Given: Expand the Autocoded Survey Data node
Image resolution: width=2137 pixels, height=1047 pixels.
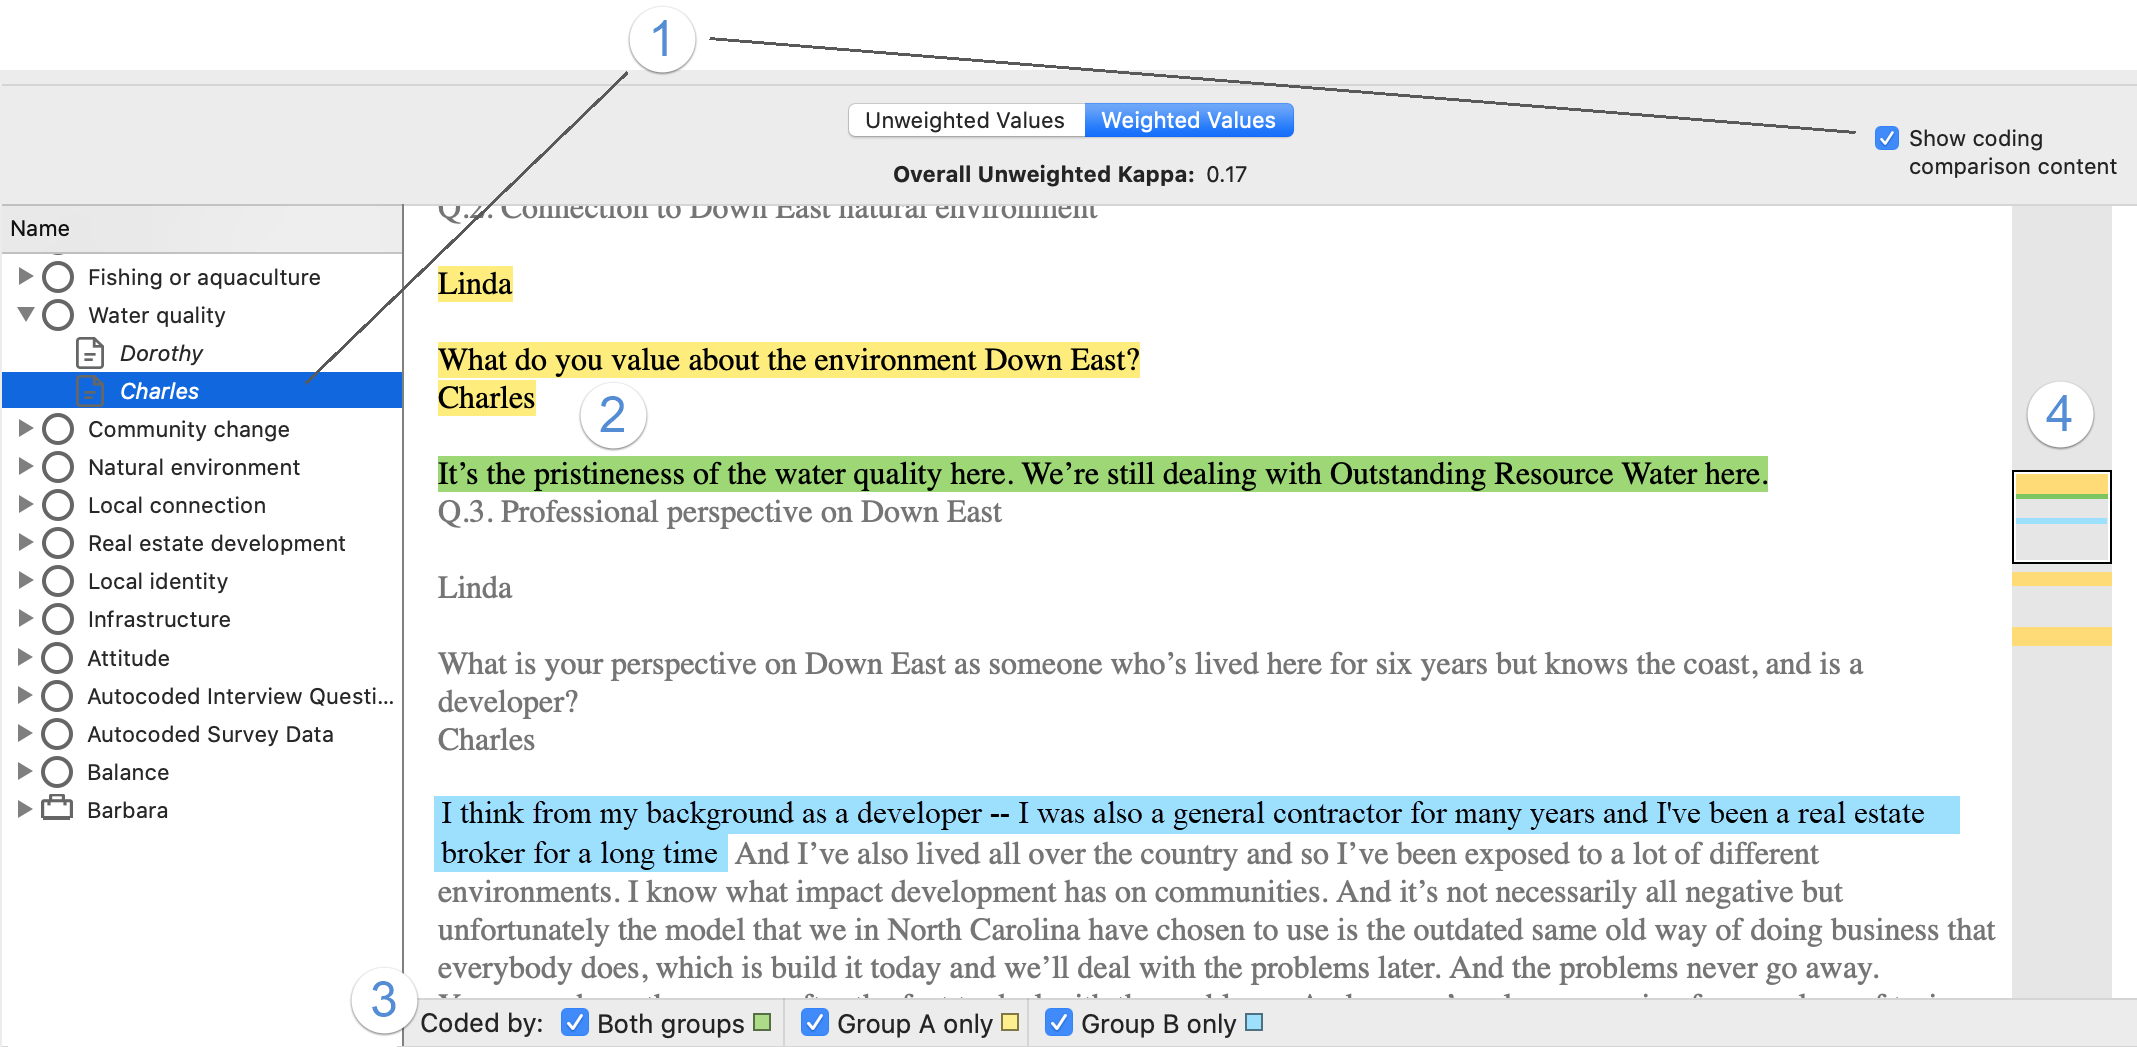Looking at the screenshot, I should [x=25, y=734].
